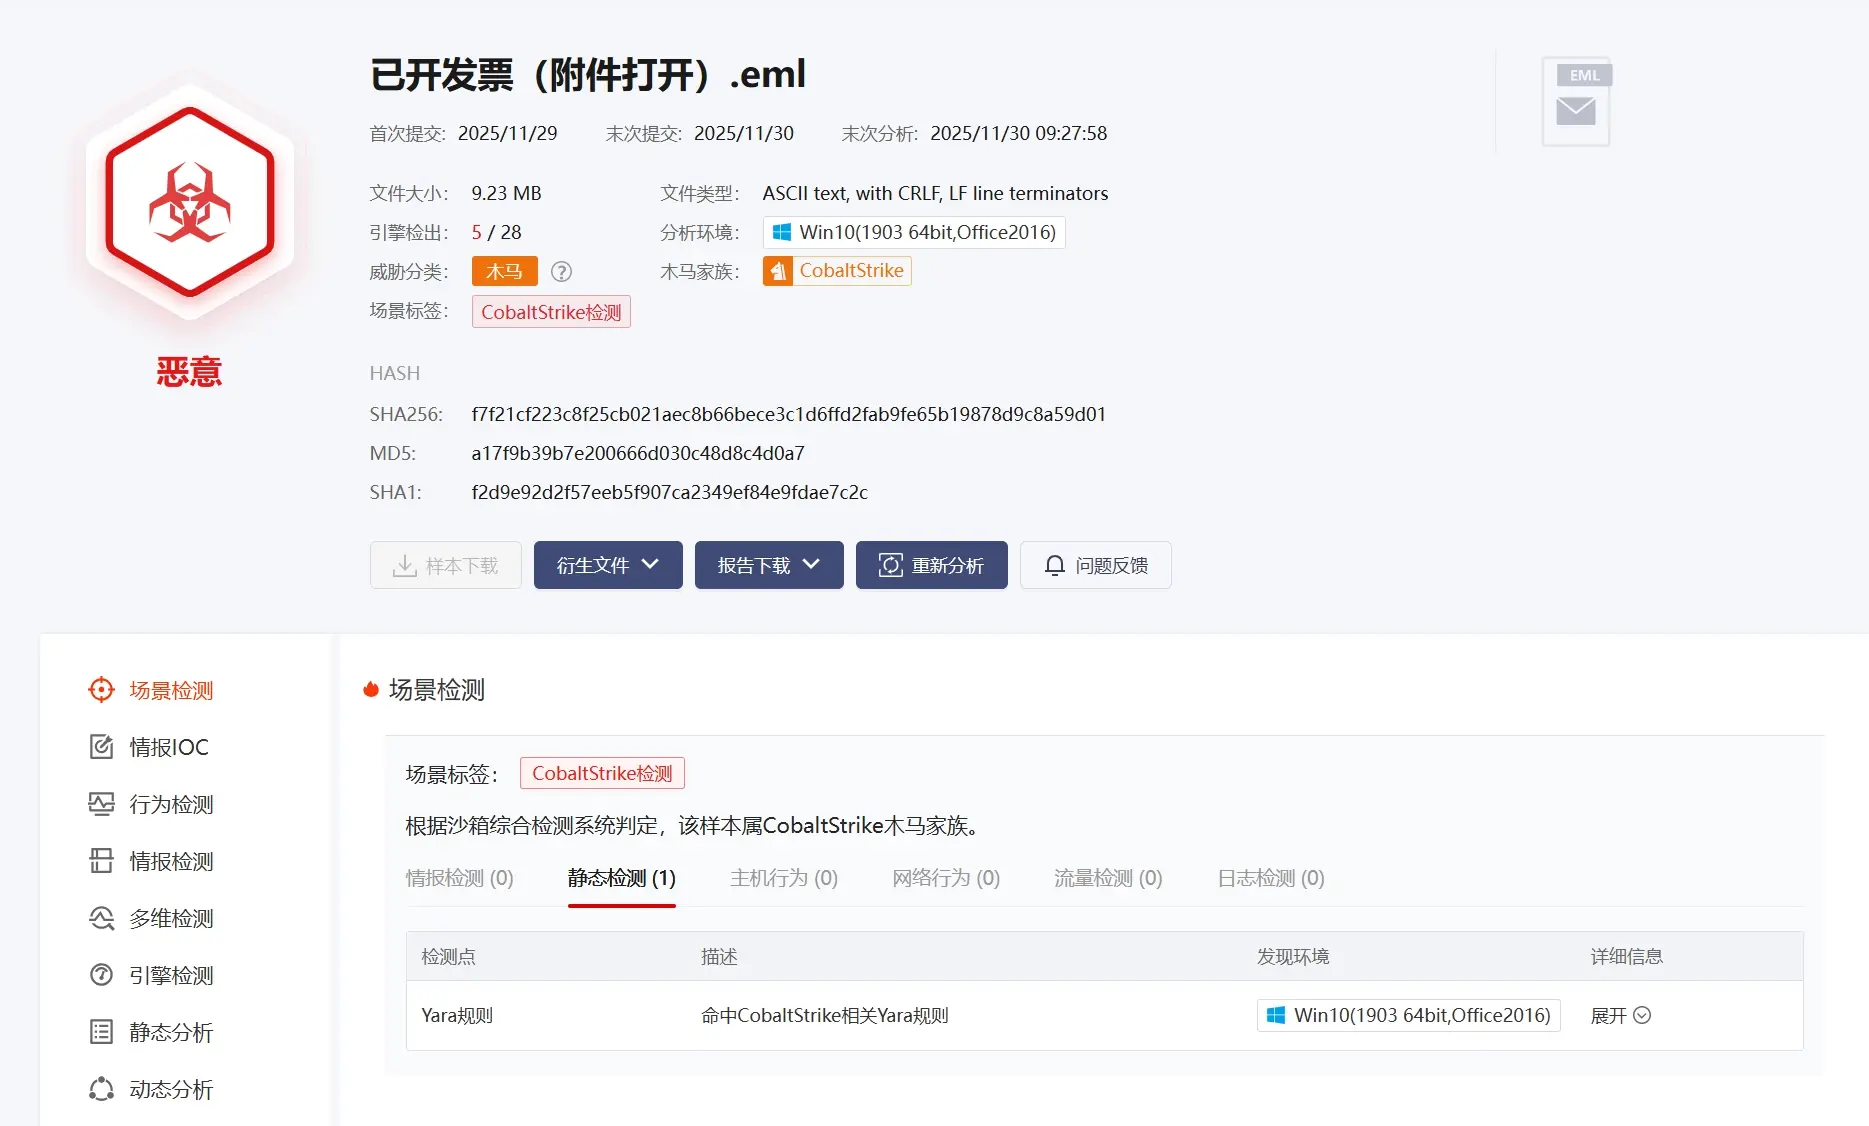Expand Yara规则 details via 展开
The height and width of the screenshot is (1126, 1869).
point(1620,1015)
